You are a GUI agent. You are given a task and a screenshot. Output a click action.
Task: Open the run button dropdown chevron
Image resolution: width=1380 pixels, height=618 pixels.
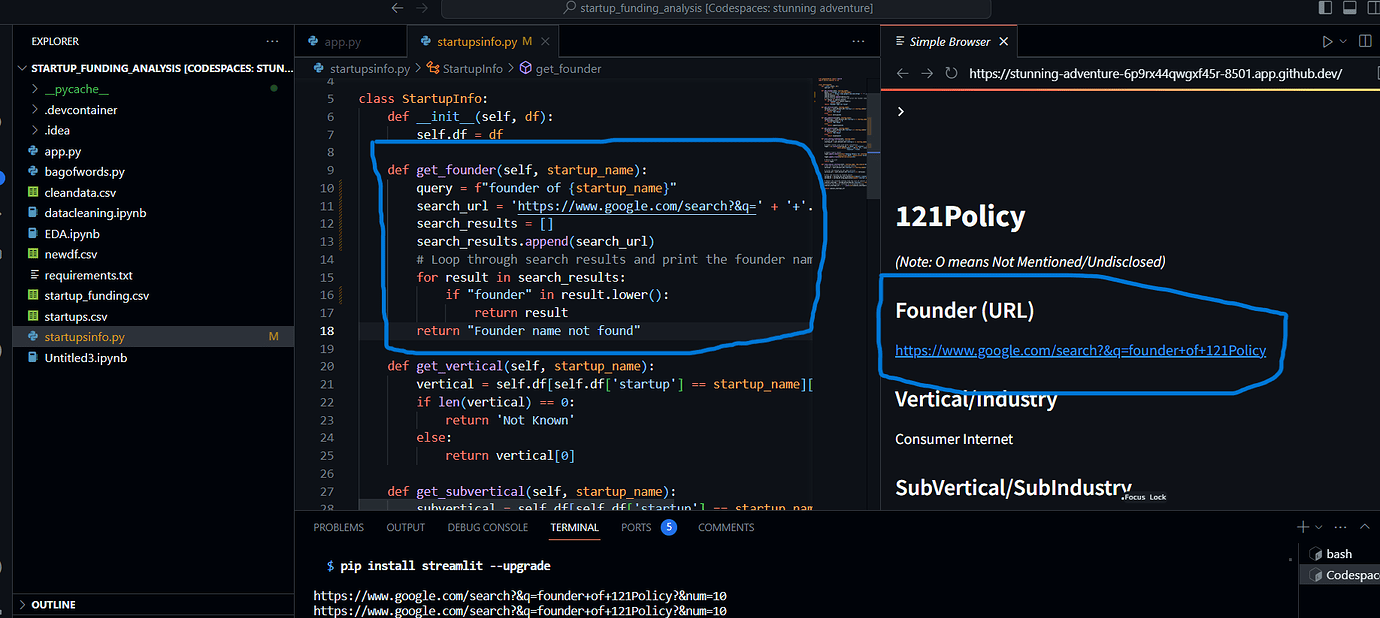point(1341,40)
